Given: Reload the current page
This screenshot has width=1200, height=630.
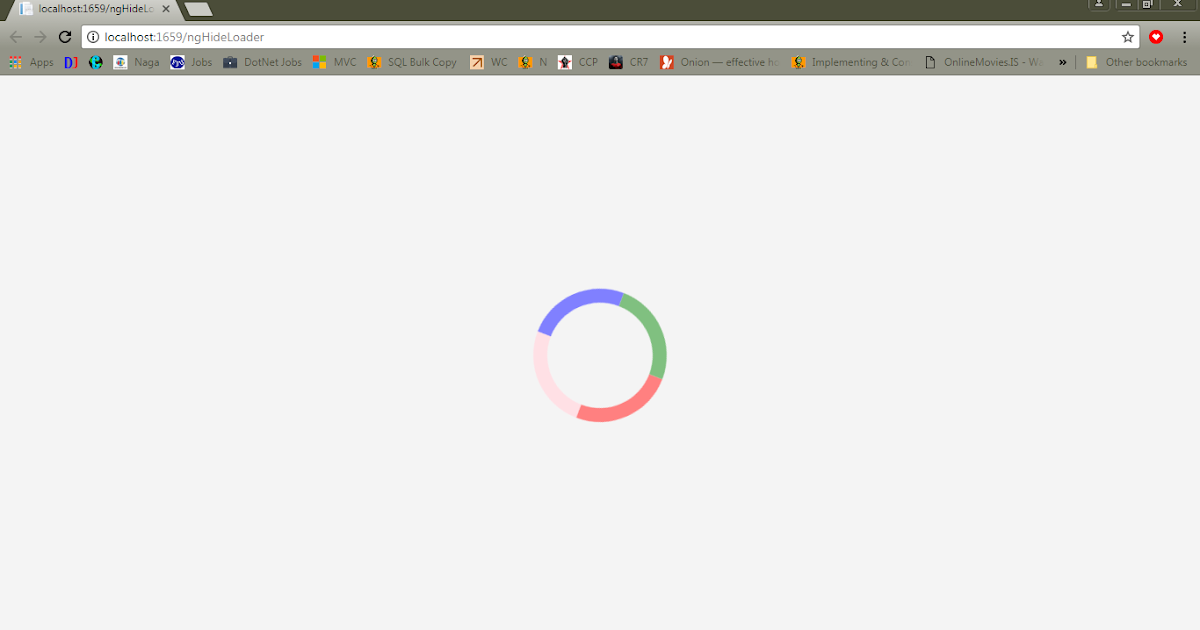Looking at the screenshot, I should [64, 36].
